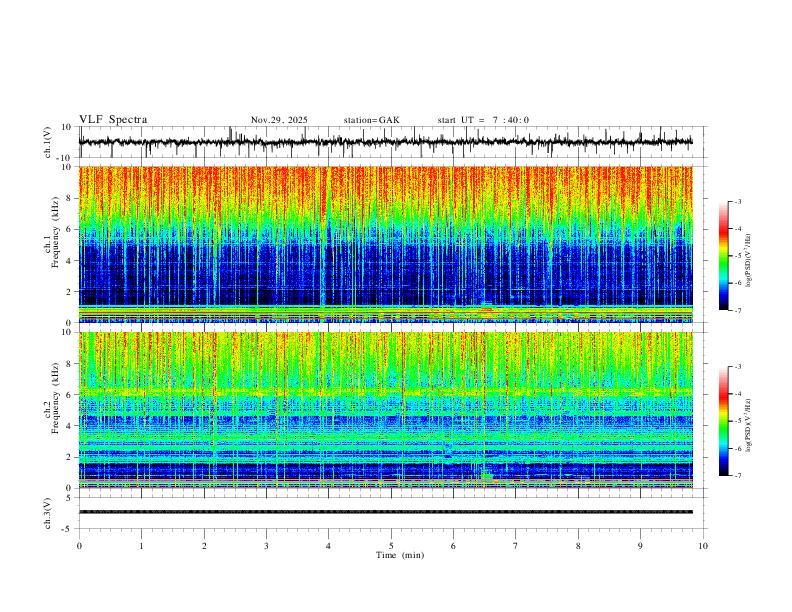This screenshot has height=612, width=792.
Task: Click the '5' time axis tick label
Action: (391, 546)
